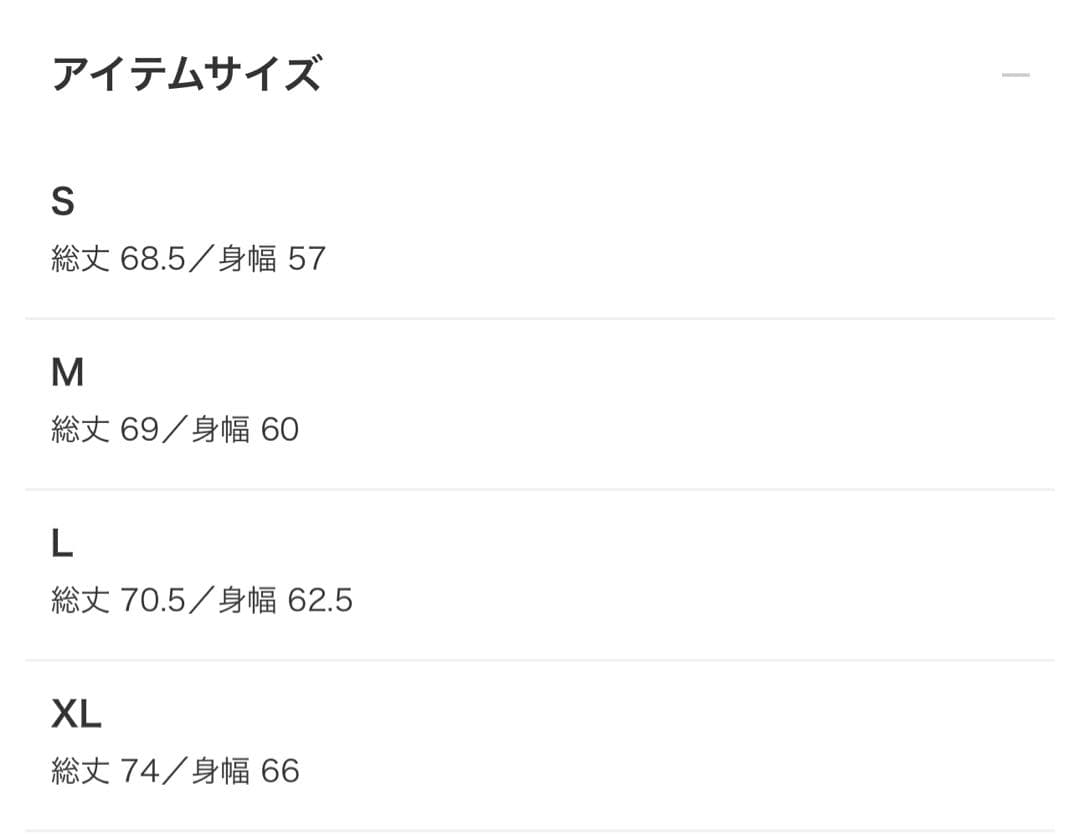Screen dimensions: 1080x836
Task: Click the アイテムサイズ heading
Action: [x=188, y=73]
